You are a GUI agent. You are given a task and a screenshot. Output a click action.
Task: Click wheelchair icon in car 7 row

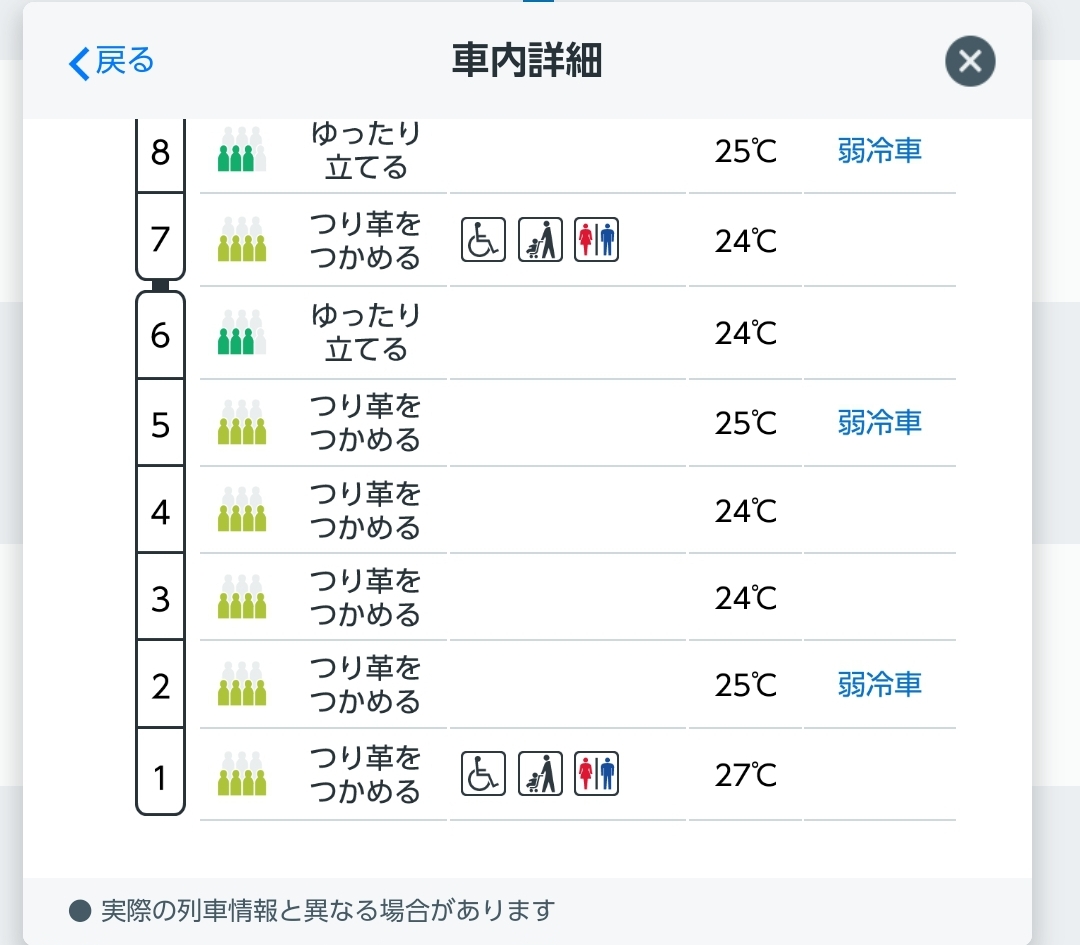tap(483, 240)
